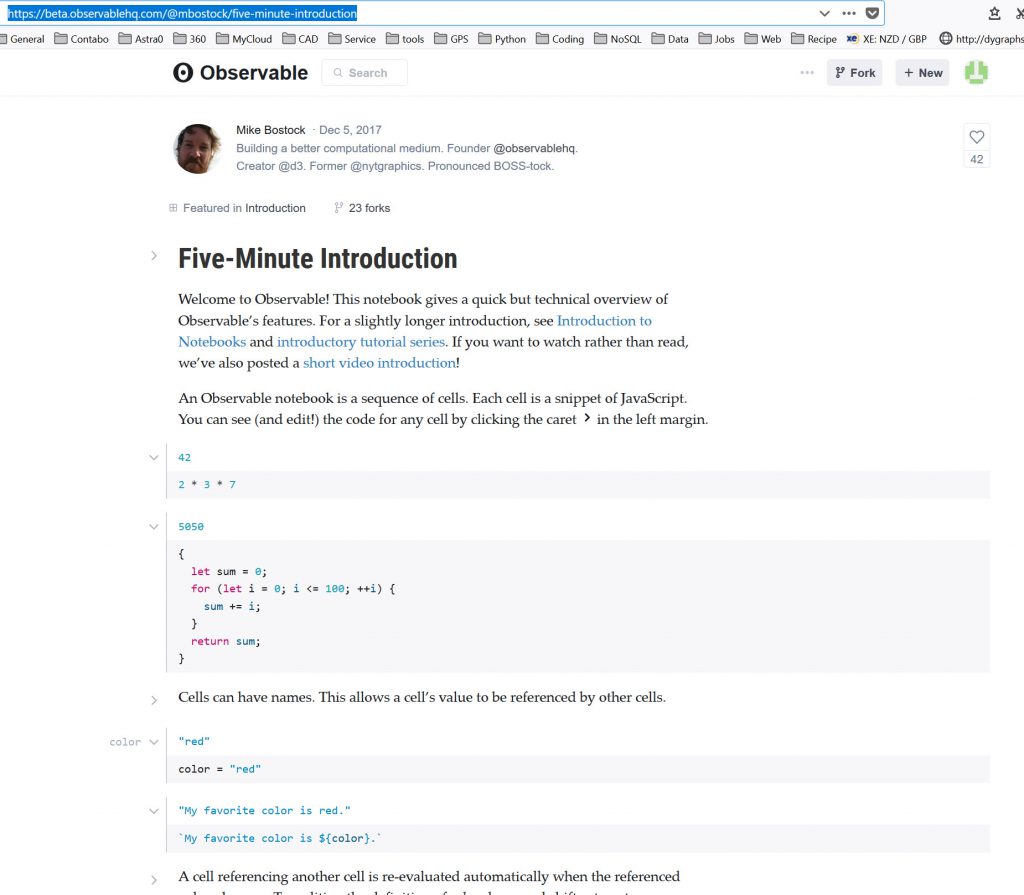
Task: Create a new notebook with New button
Action: [922, 73]
